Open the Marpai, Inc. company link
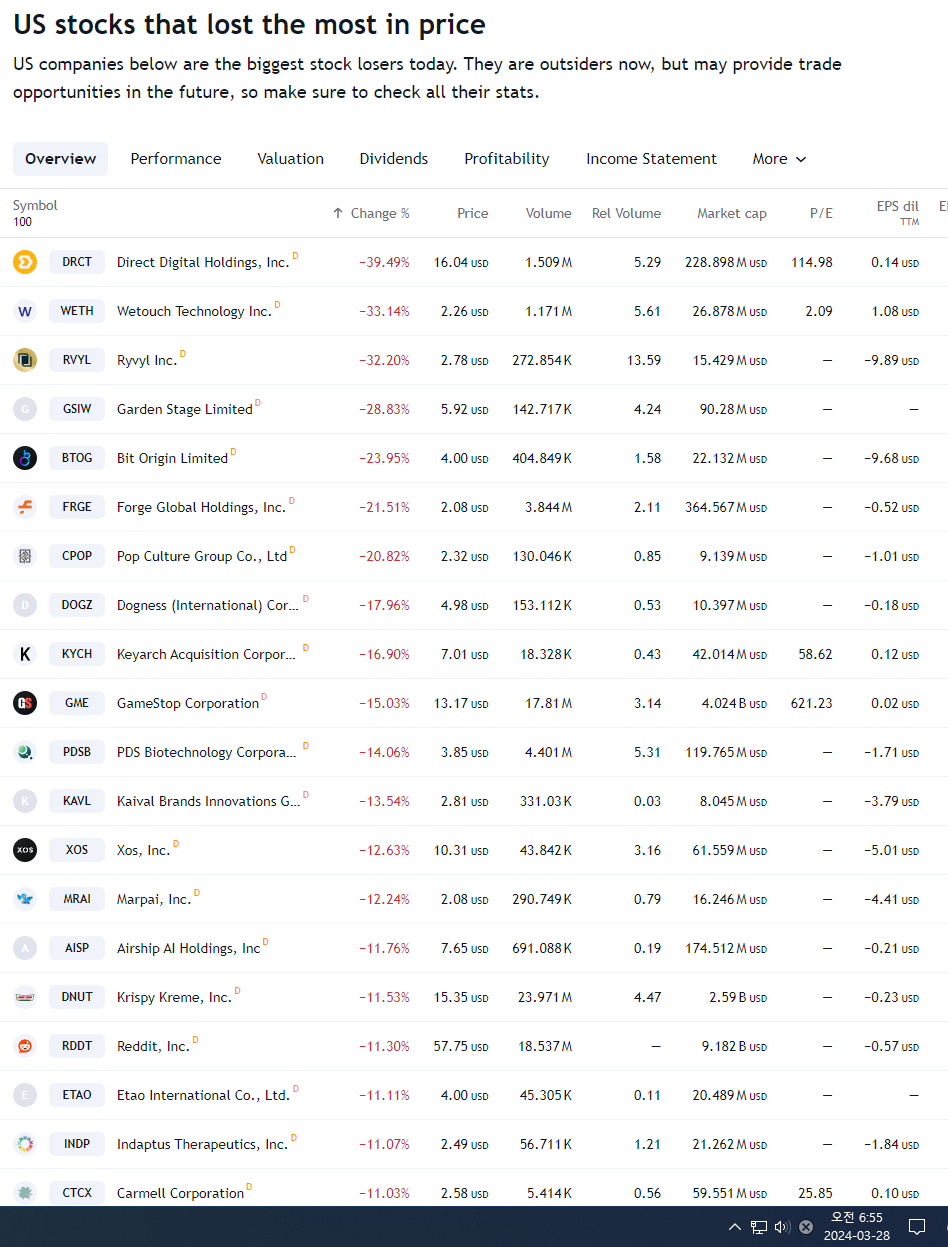The width and height of the screenshot is (948, 1247). pos(154,899)
